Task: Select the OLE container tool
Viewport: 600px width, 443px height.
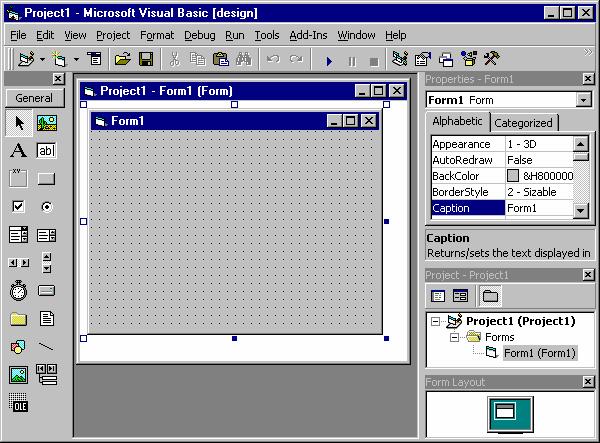Action: pyautogui.click(x=18, y=402)
